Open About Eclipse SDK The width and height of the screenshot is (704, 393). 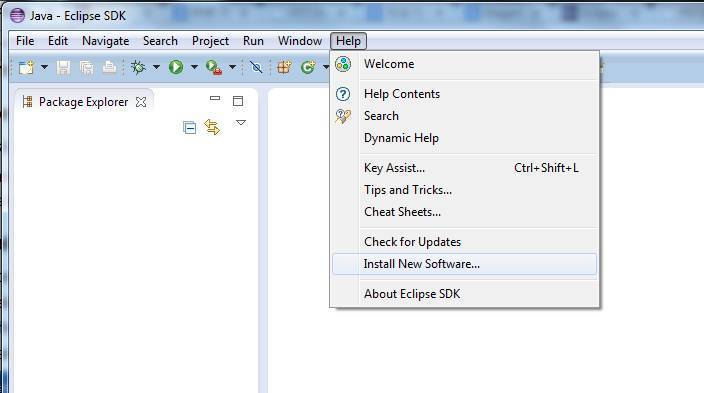(465, 294)
